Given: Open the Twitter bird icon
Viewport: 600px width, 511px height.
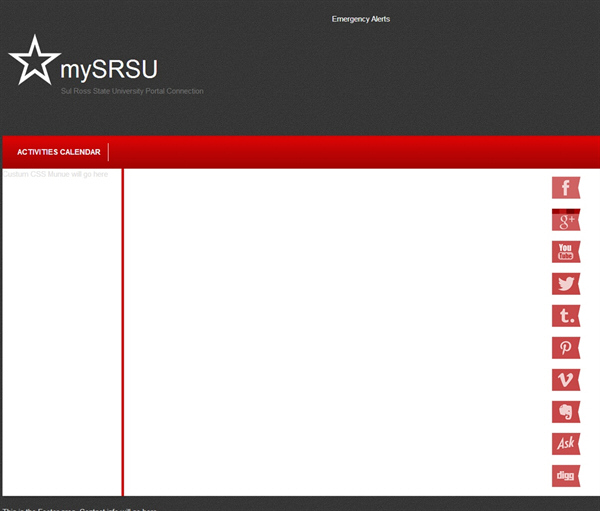Looking at the screenshot, I should coord(565,284).
